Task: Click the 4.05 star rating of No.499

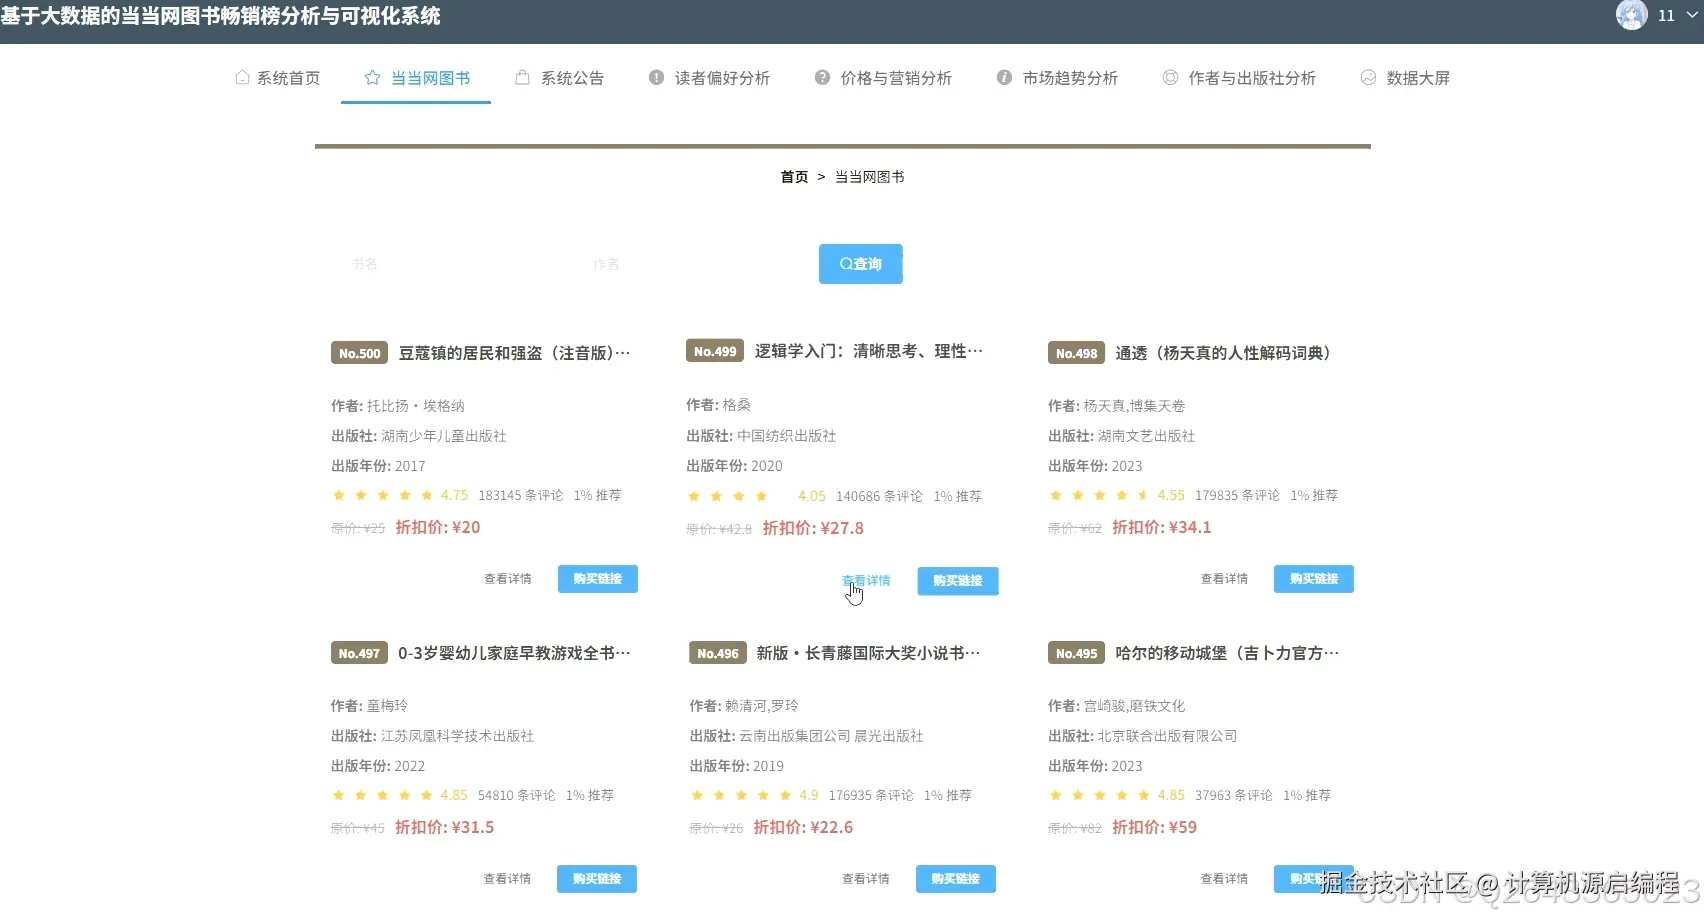Action: (756, 496)
